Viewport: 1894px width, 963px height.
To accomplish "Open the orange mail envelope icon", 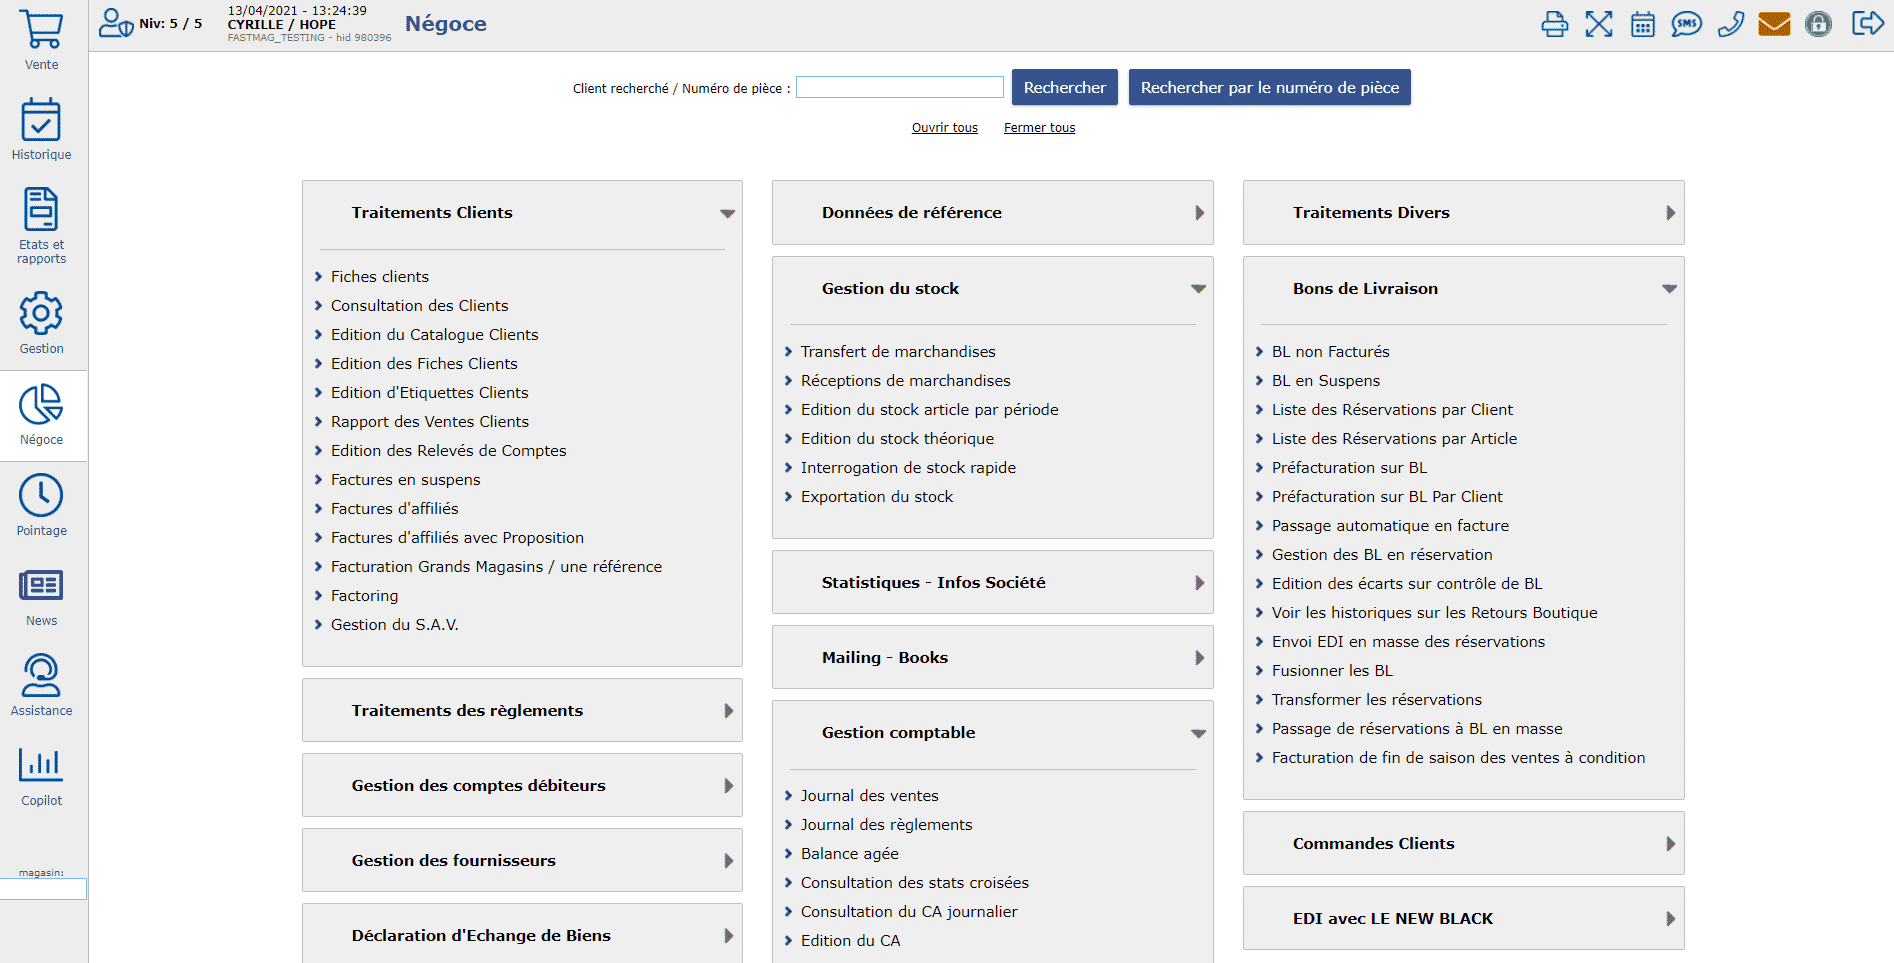I will click(1774, 24).
